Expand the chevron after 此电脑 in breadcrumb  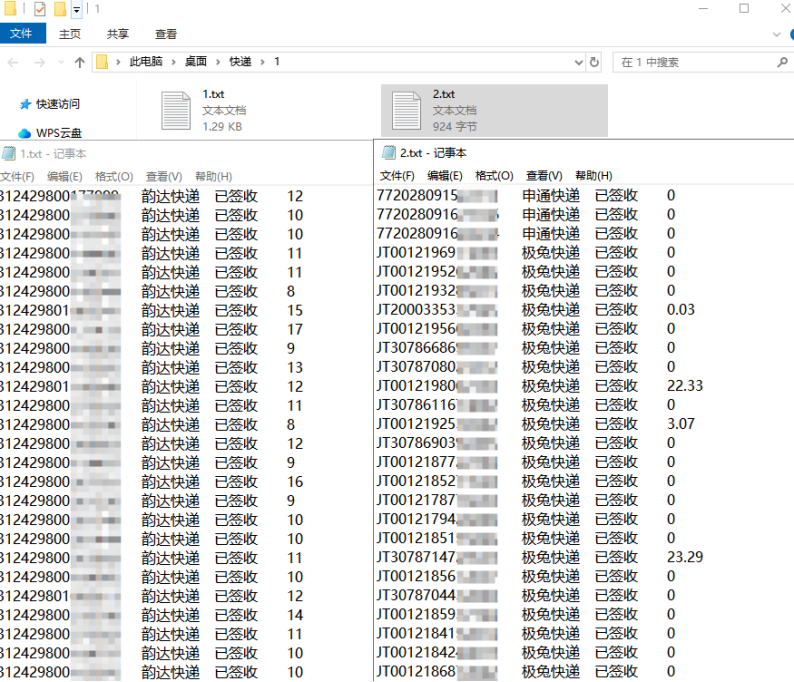[174, 62]
